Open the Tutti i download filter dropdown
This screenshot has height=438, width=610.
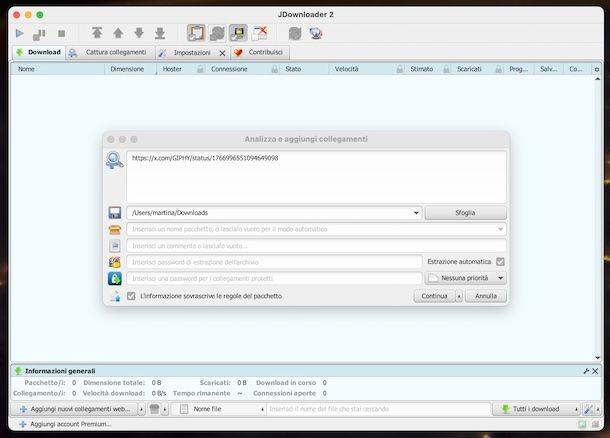coord(536,409)
